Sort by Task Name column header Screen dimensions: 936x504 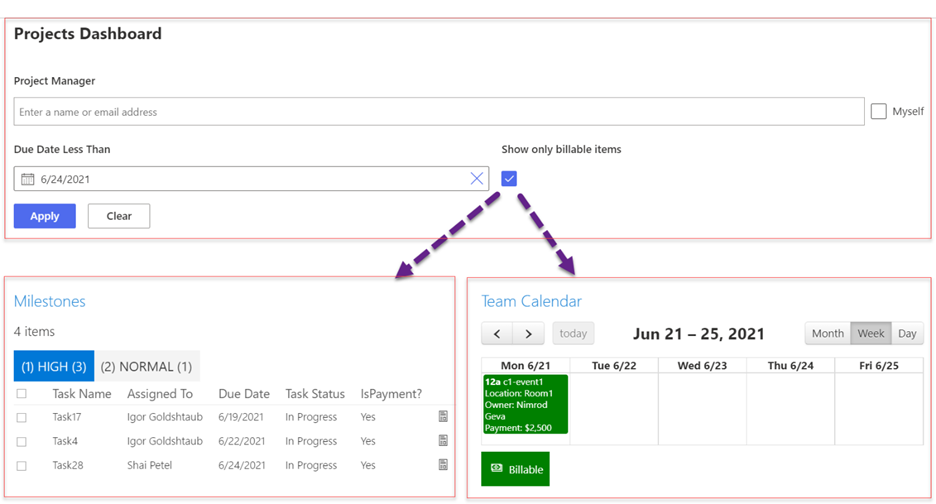pos(82,394)
